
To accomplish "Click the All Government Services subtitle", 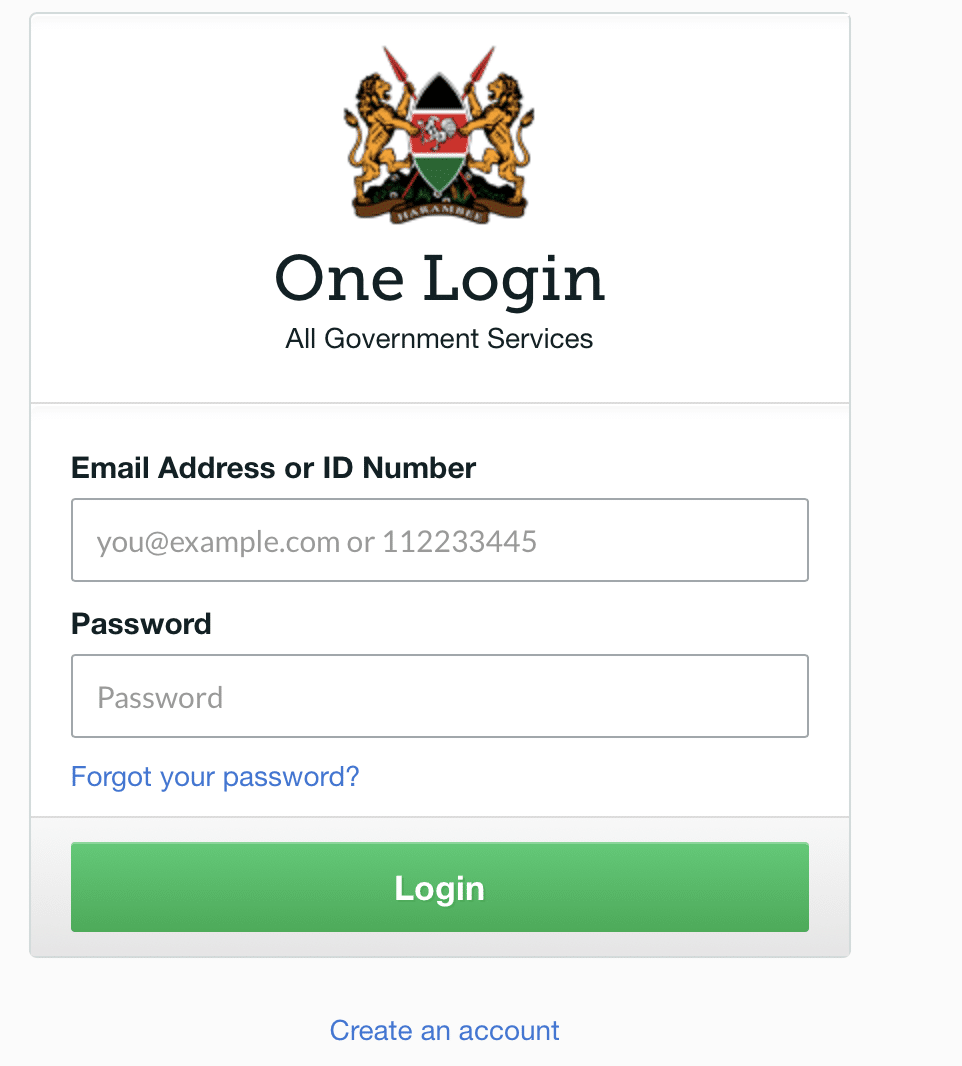I will (x=439, y=338).
